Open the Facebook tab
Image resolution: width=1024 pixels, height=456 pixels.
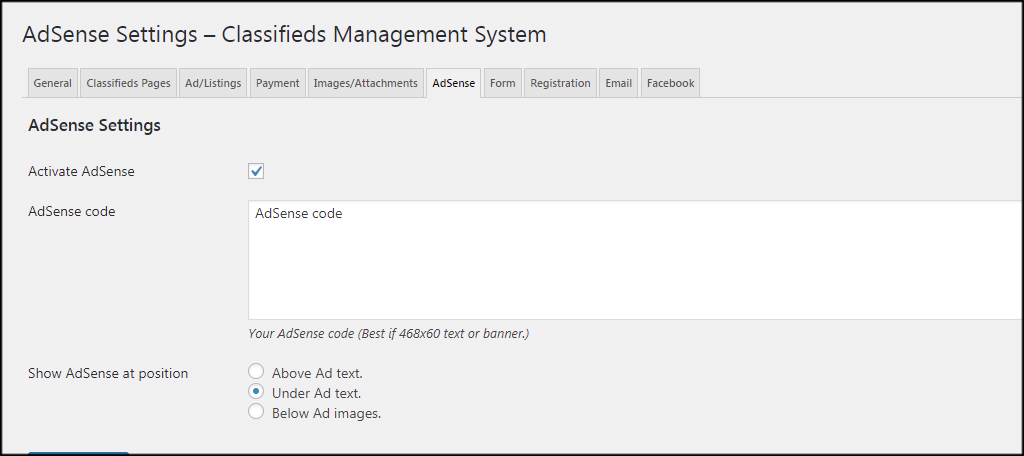coord(670,83)
